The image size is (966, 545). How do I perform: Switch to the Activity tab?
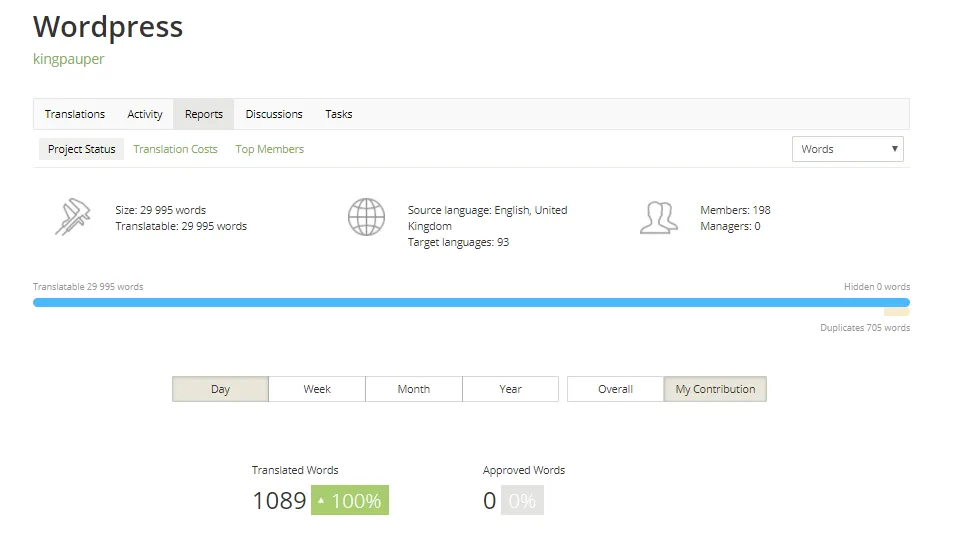pyautogui.click(x=145, y=114)
